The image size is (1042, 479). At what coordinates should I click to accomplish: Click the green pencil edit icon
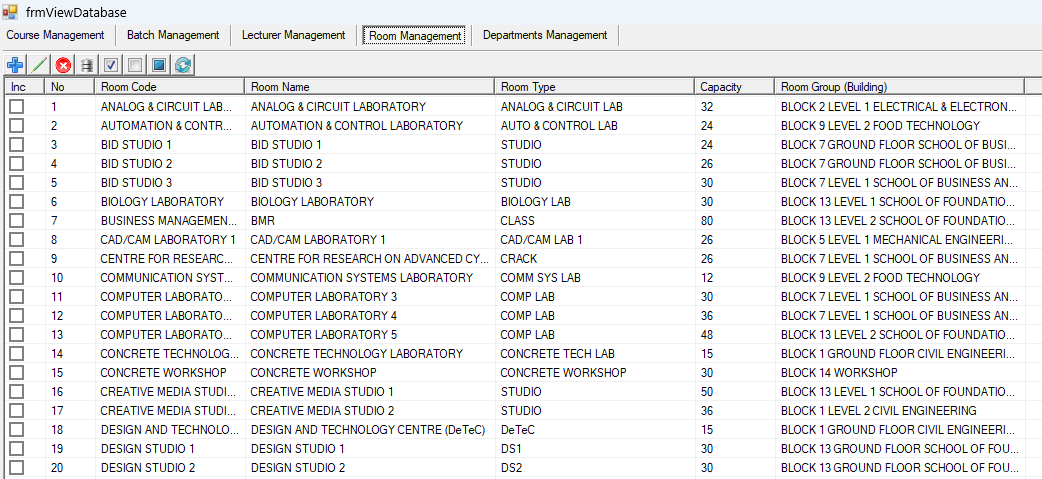click(39, 65)
